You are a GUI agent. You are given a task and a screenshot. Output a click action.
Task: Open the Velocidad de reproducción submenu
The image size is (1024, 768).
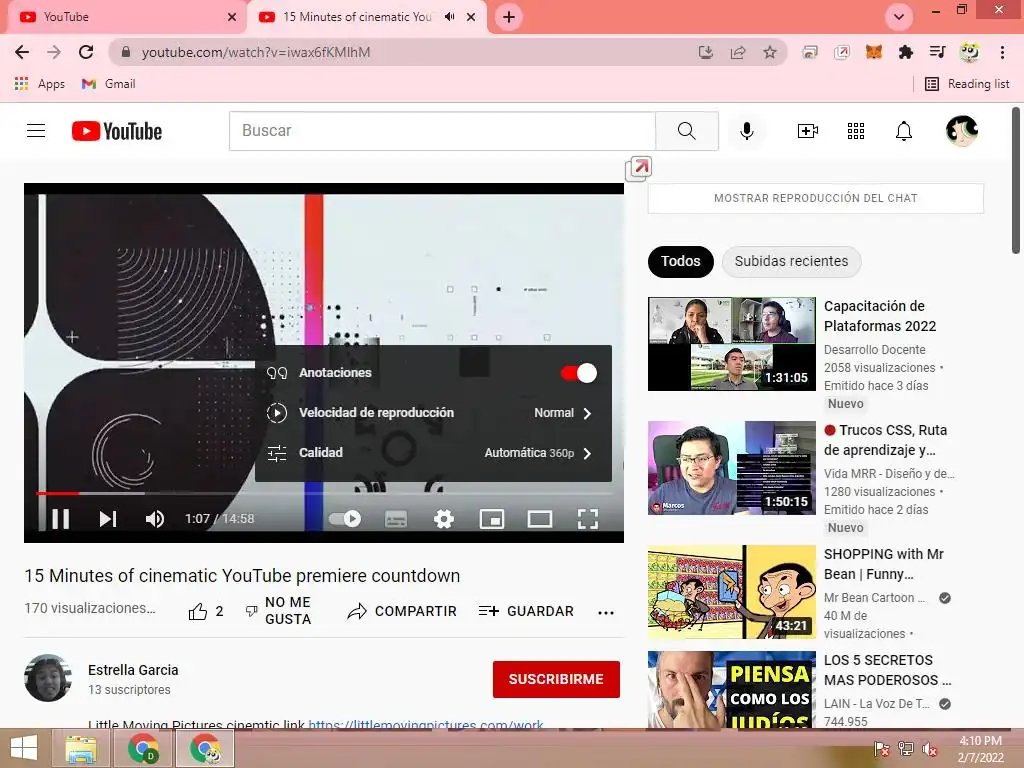pyautogui.click(x=433, y=413)
